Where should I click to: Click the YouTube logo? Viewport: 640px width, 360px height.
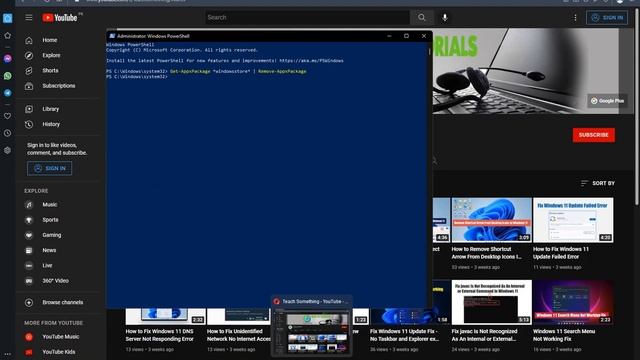(60, 18)
